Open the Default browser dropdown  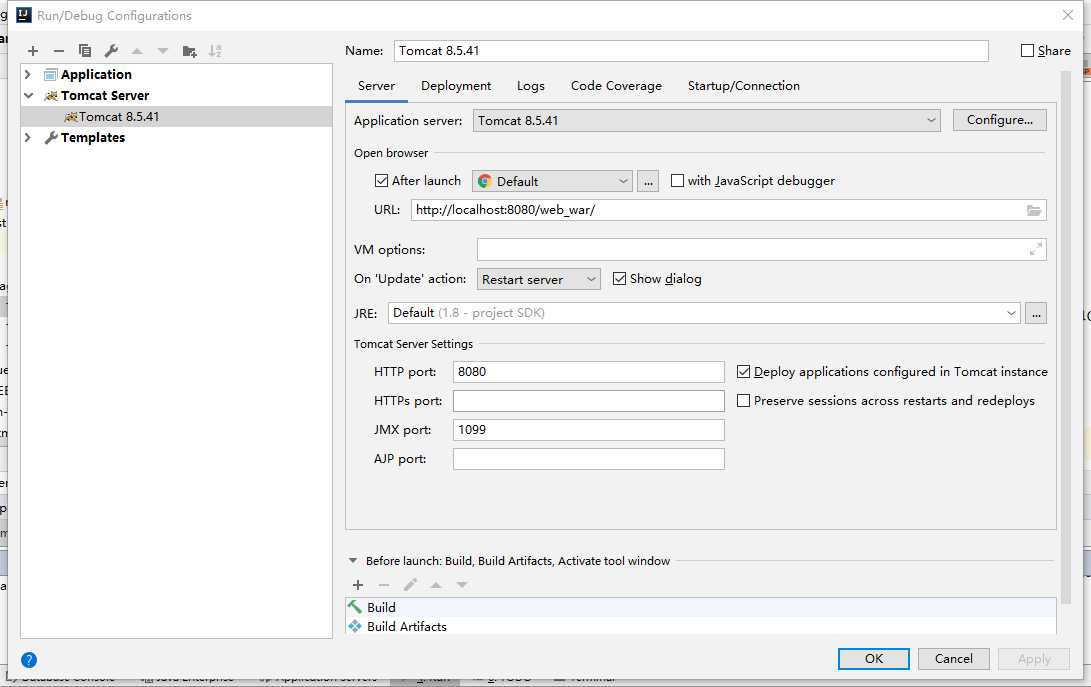coord(552,181)
